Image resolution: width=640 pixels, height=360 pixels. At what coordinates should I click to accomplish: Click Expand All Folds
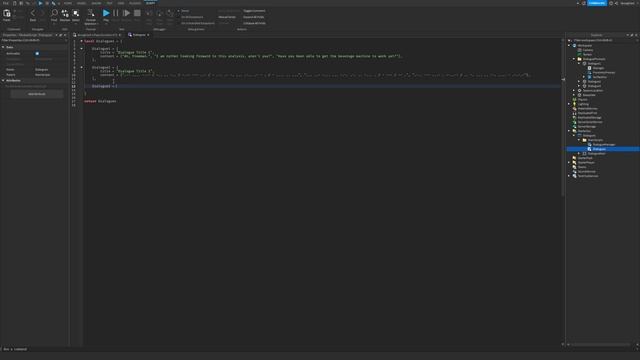253,17
